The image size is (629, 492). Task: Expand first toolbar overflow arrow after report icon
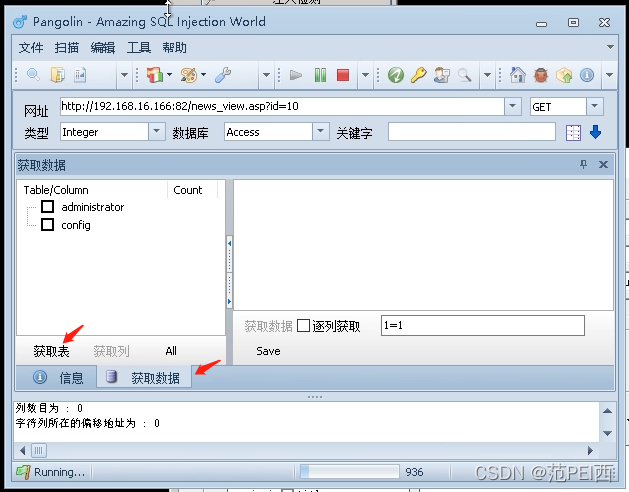(x=124, y=75)
